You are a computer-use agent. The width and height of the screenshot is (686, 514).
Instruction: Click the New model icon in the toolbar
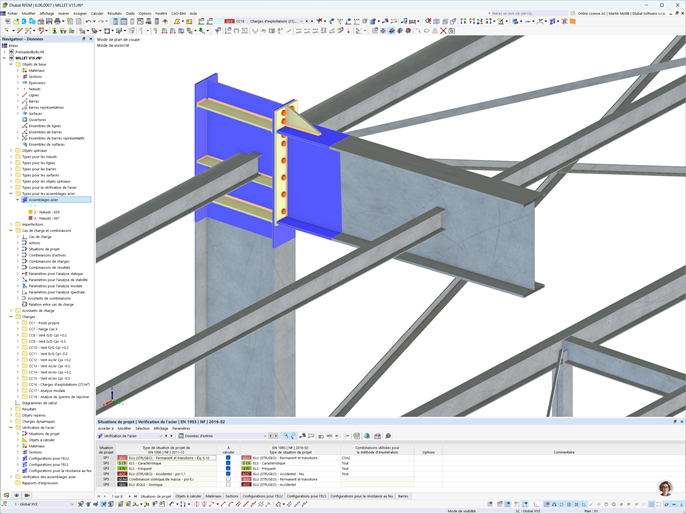[x=7, y=21]
